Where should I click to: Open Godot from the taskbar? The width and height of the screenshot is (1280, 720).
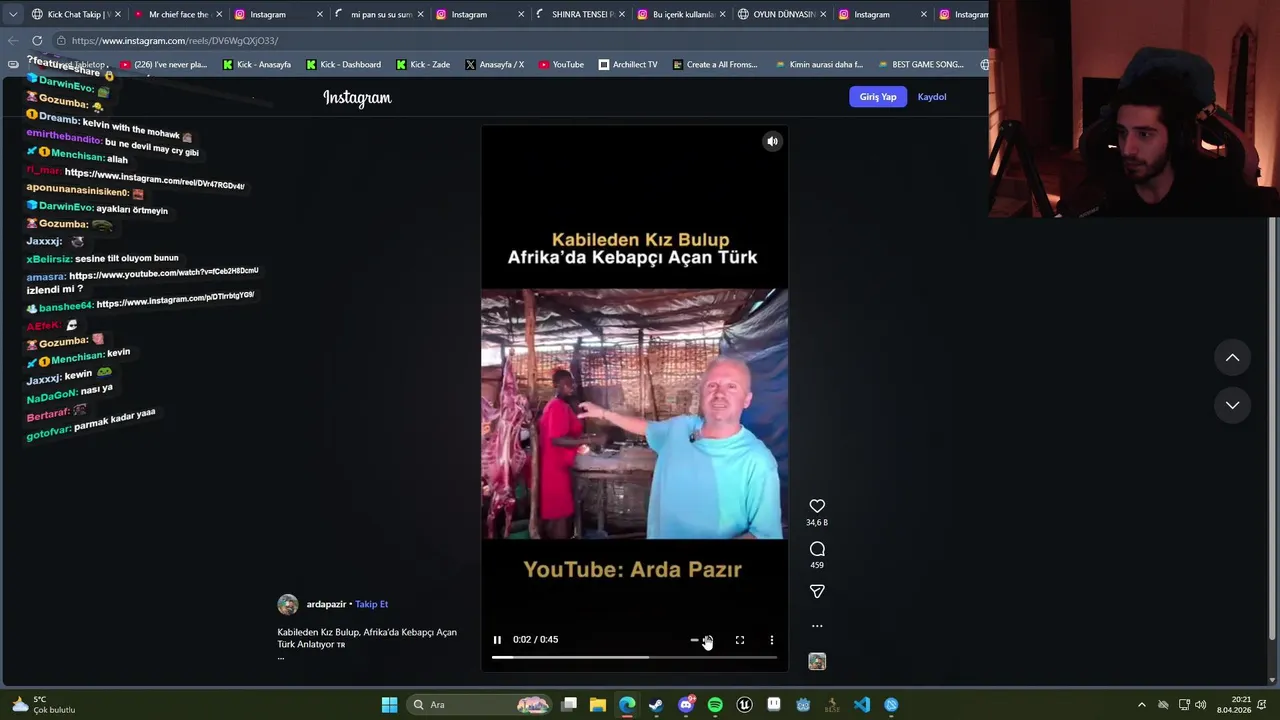coord(803,705)
